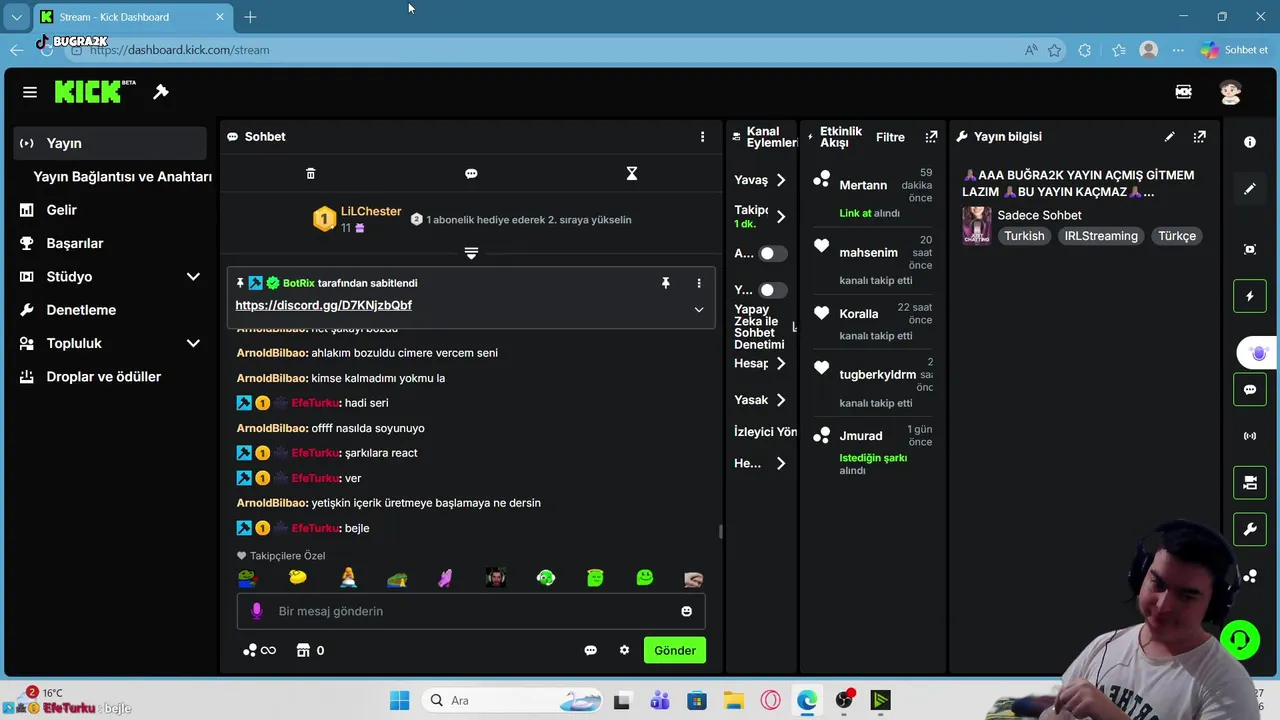Open File Explorer from taskbar
The image size is (1280, 720).
734,700
